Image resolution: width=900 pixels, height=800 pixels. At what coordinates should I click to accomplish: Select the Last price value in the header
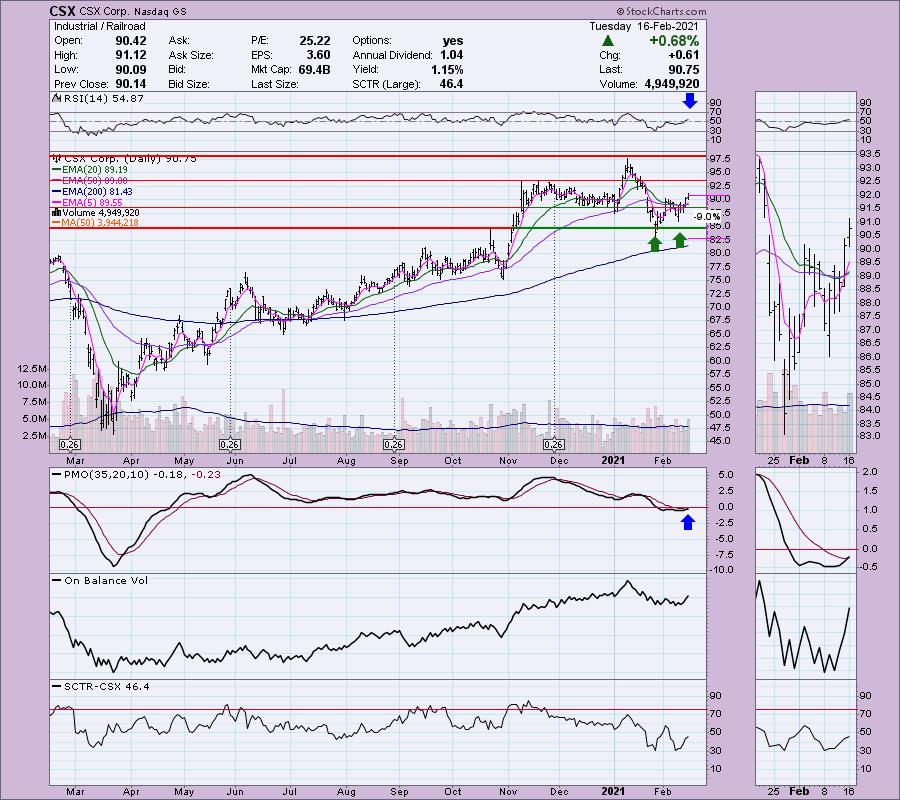coord(684,69)
